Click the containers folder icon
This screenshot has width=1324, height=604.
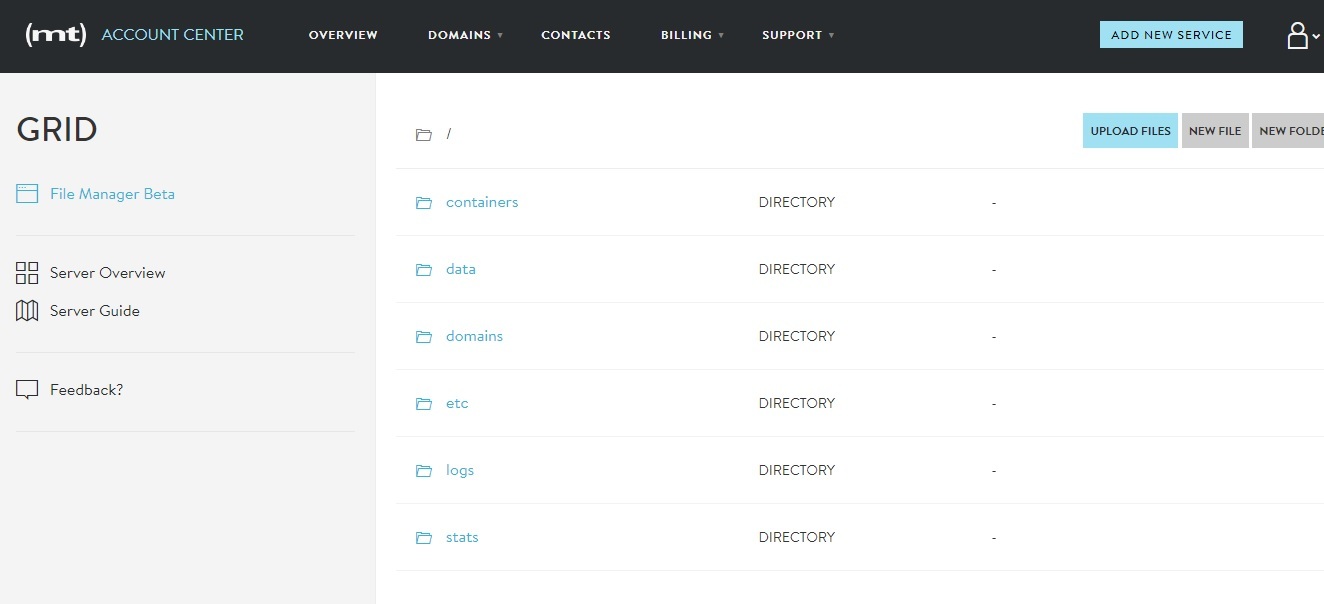(x=424, y=203)
